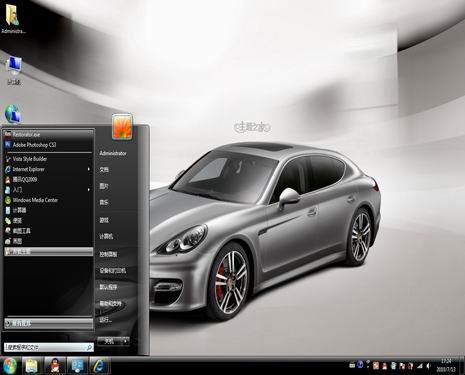This screenshot has height=375, width=465.
Task: Click the user account picture in Start menu
Action: click(122, 126)
